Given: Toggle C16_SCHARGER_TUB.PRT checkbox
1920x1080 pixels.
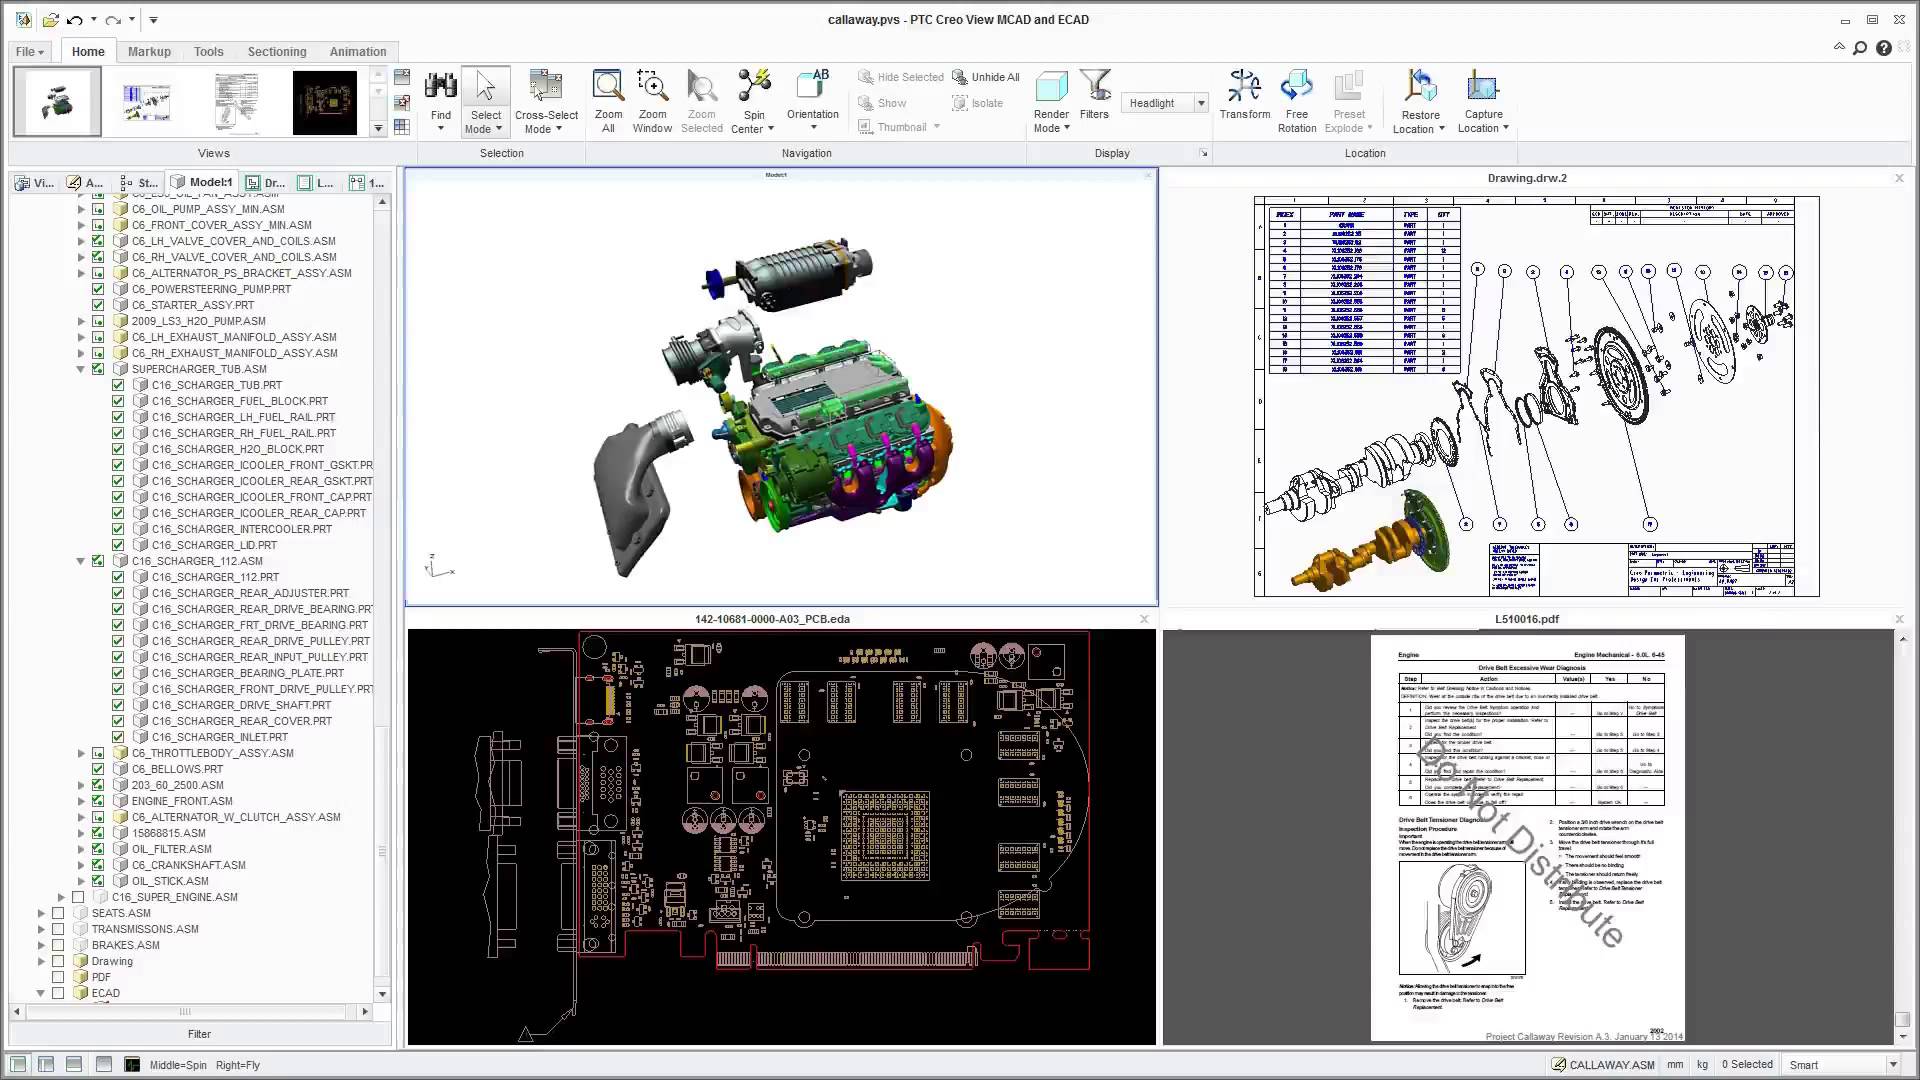Looking at the screenshot, I should [118, 385].
